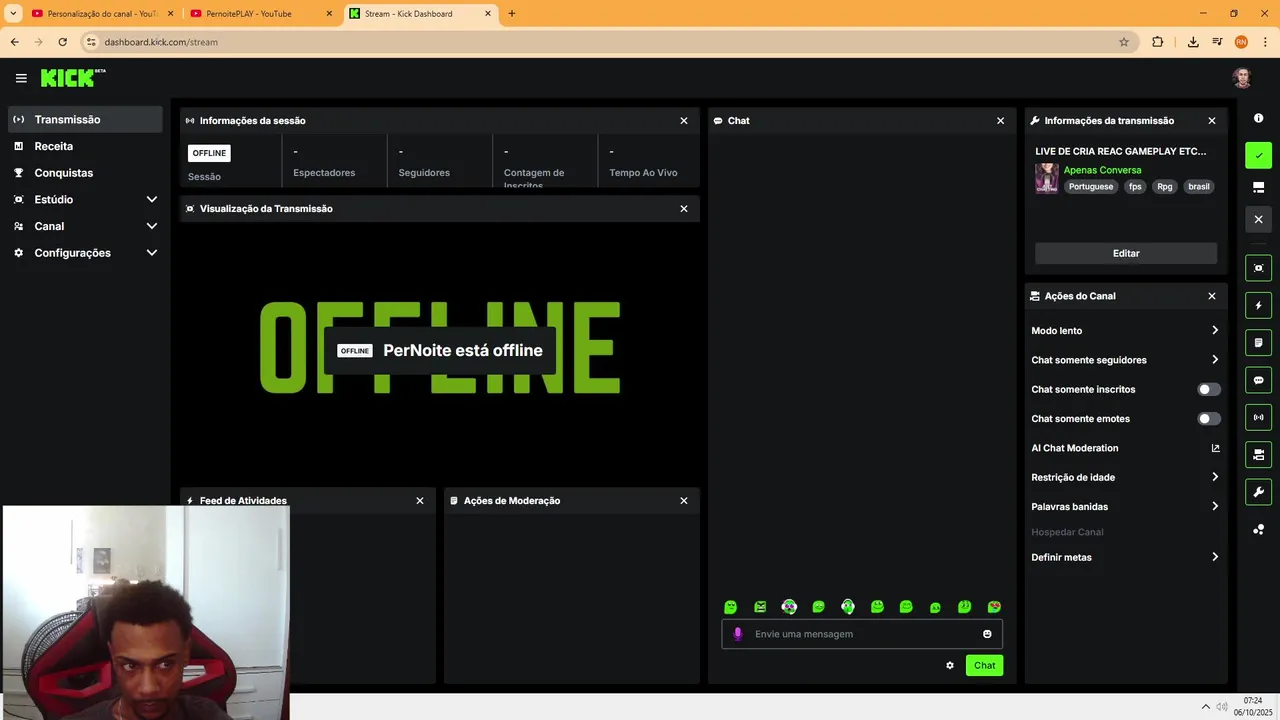Close the Ações do Canal panel

pos(1212,296)
